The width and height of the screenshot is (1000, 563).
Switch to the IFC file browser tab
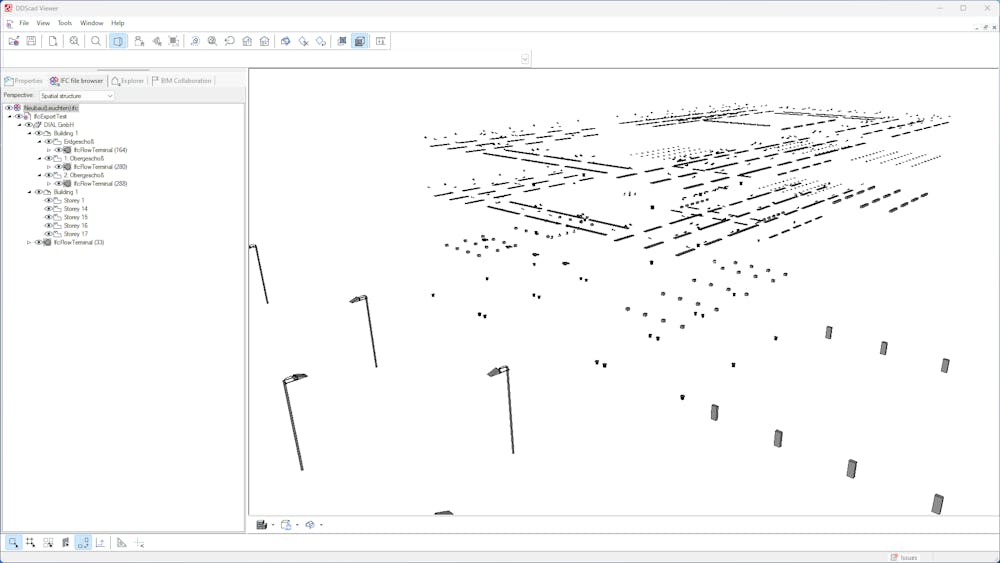[x=77, y=81]
